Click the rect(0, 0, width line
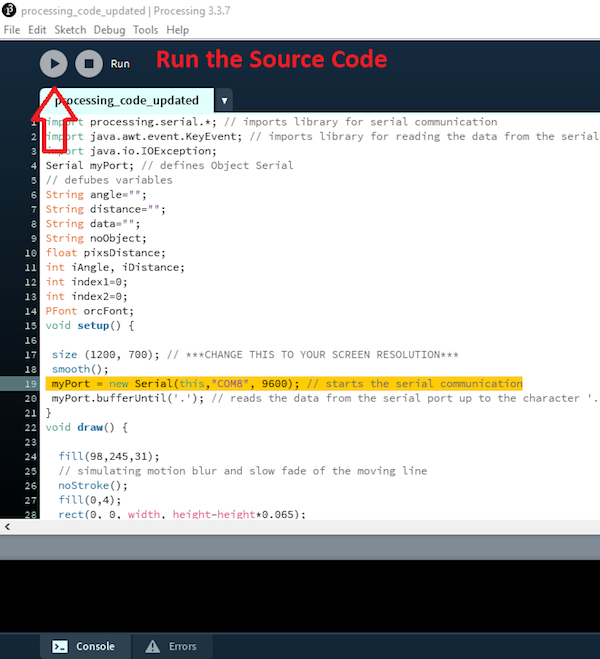Image resolution: width=600 pixels, height=659 pixels. [182, 514]
